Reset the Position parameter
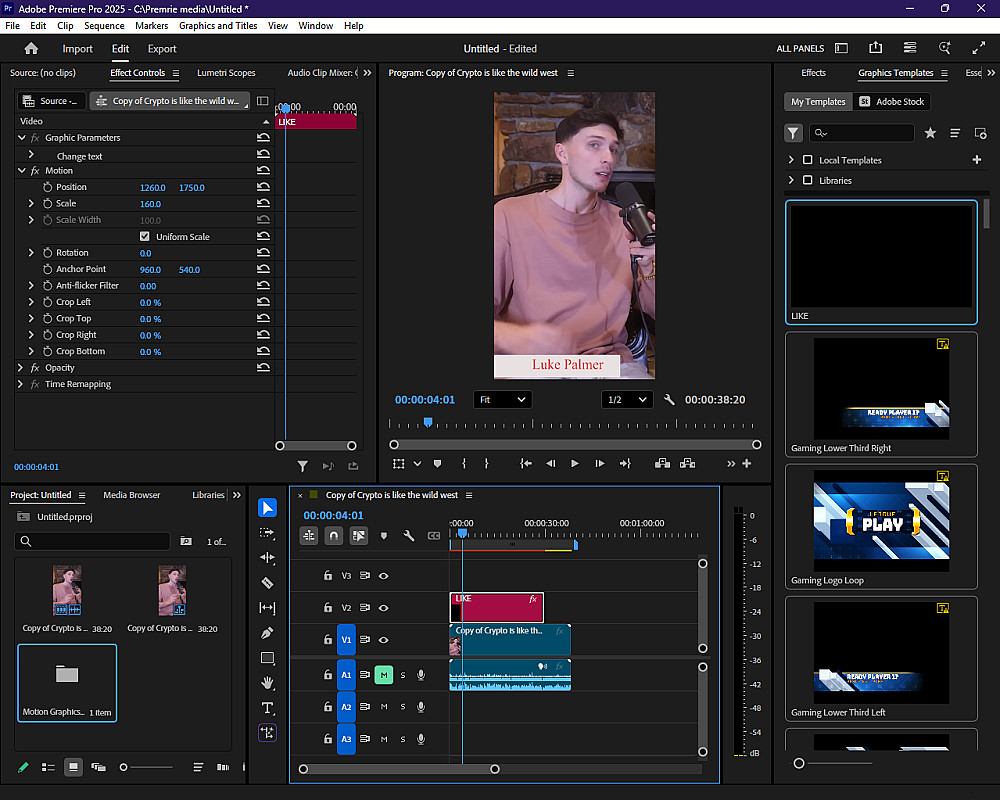 pos(263,187)
